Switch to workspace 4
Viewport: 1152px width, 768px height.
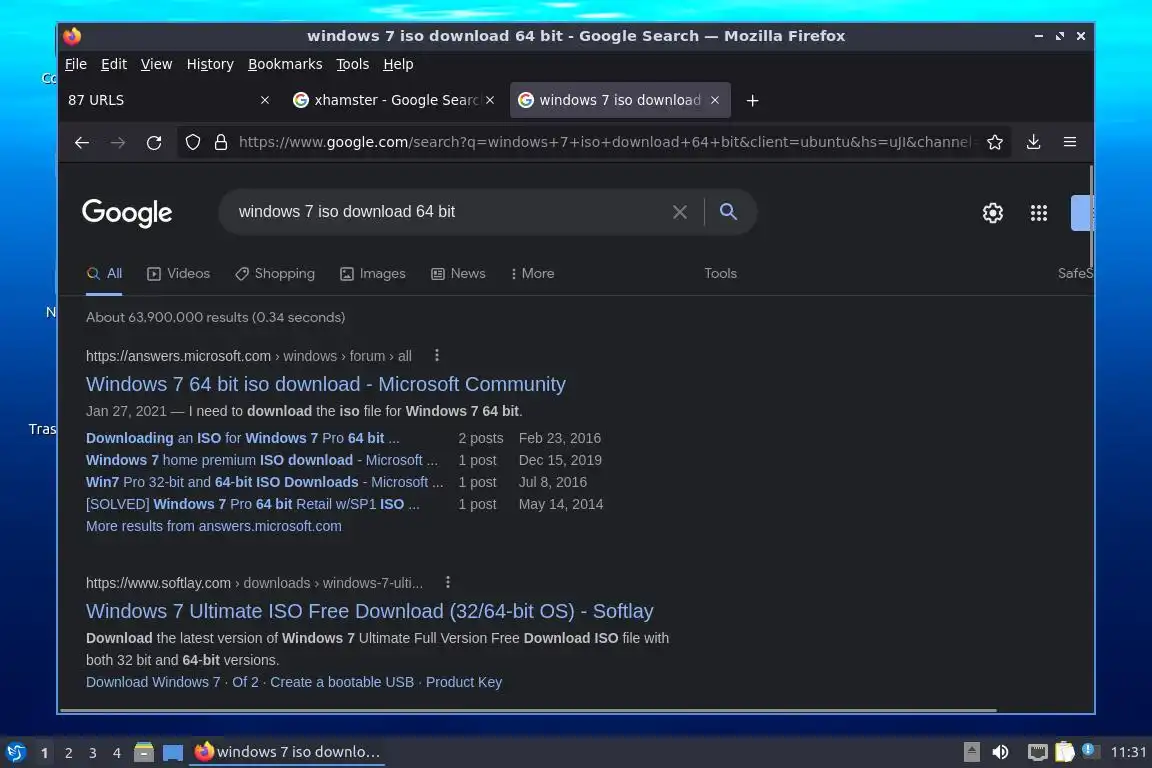click(117, 753)
